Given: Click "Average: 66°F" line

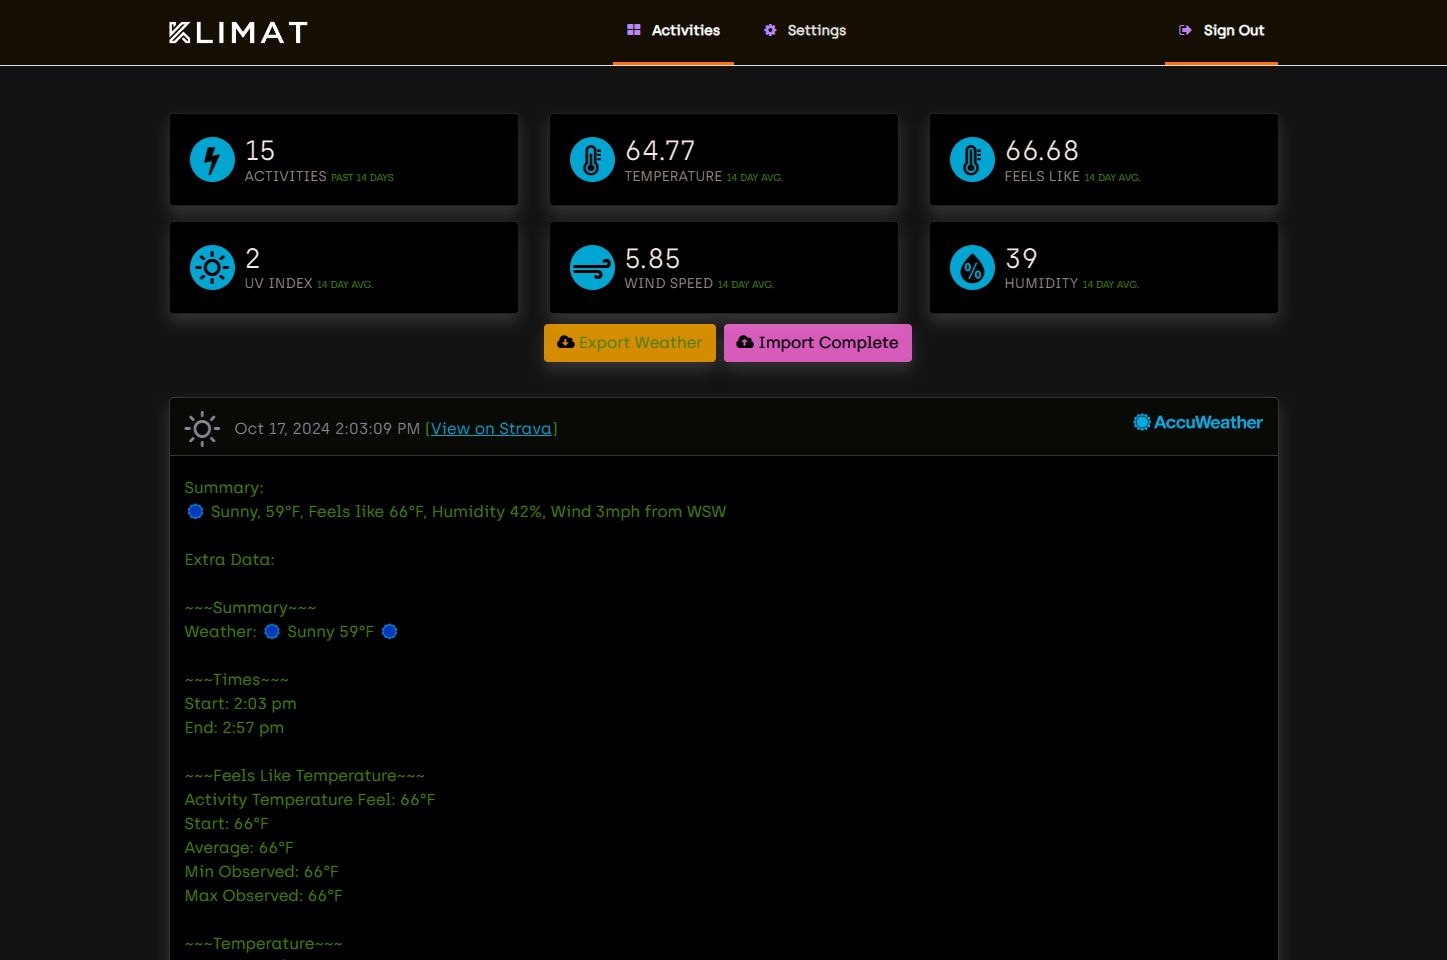Looking at the screenshot, I should pos(239,847).
